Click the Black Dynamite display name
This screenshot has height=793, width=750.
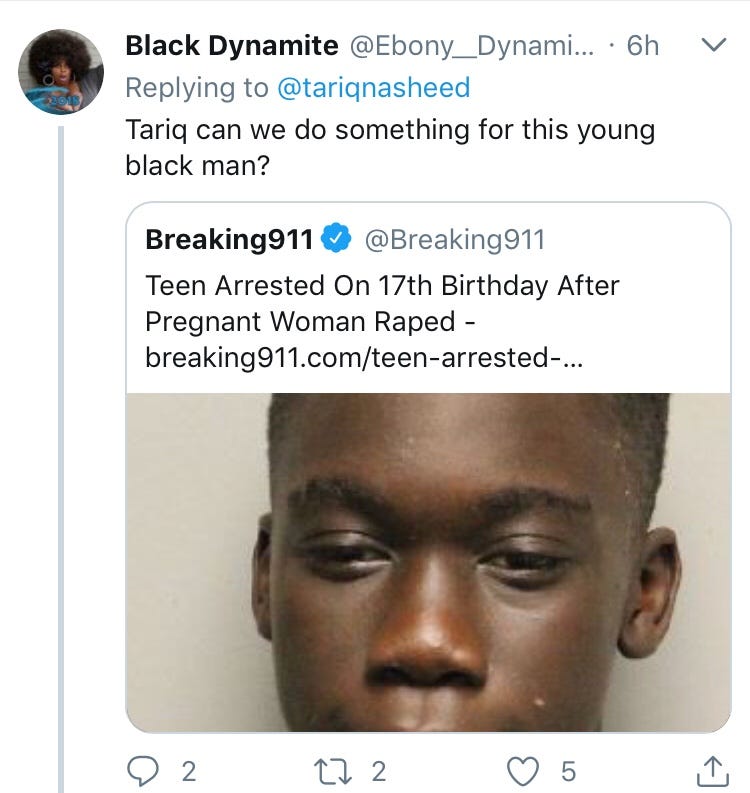231,45
